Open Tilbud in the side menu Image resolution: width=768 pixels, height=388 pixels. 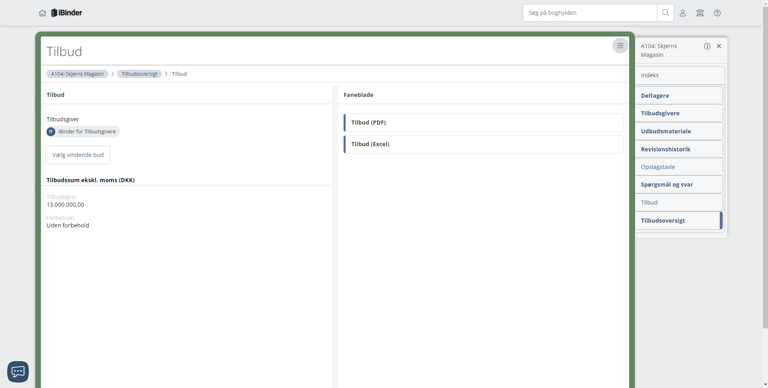pyautogui.click(x=678, y=203)
